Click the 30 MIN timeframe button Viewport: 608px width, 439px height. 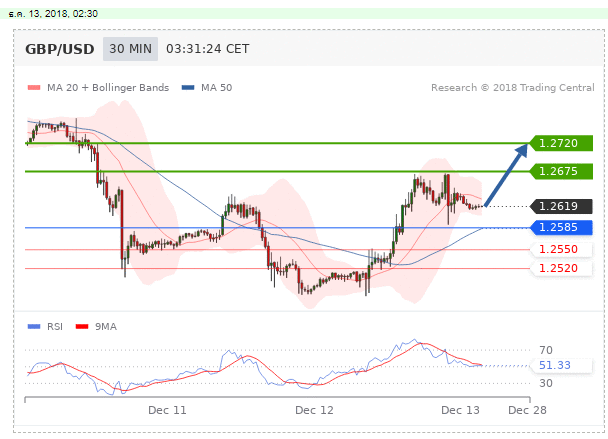point(130,49)
